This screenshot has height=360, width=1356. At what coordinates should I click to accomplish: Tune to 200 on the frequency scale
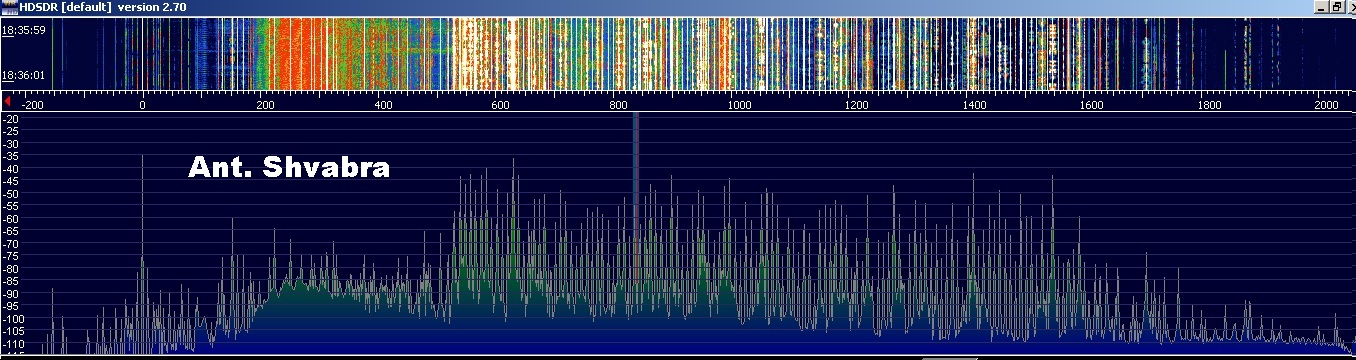(265, 104)
